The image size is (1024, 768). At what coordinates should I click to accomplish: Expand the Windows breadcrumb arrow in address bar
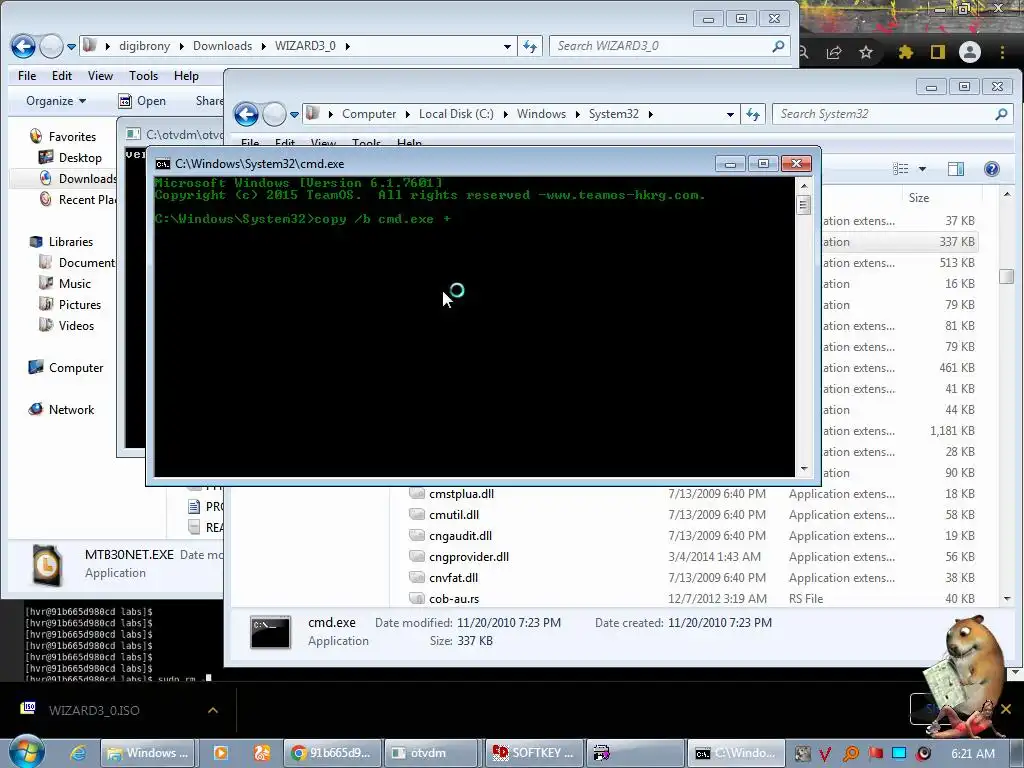tap(577, 114)
